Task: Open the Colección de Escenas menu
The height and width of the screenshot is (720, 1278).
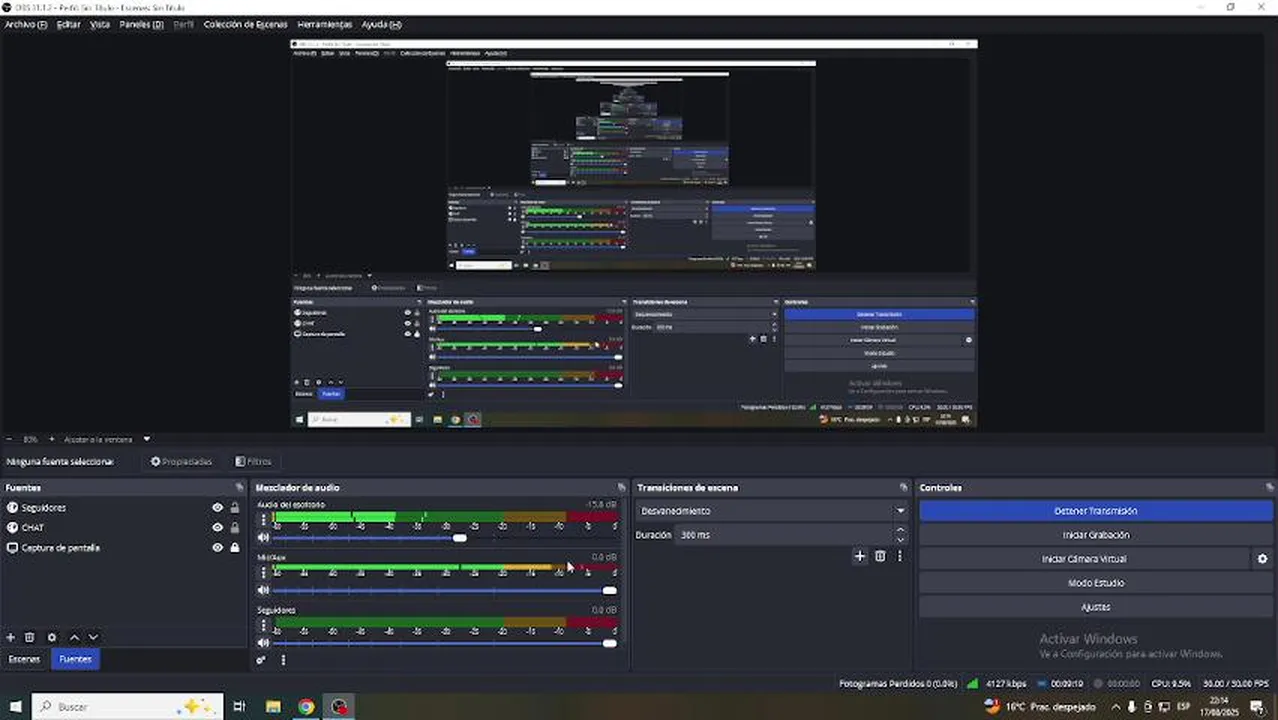Action: pos(245,24)
